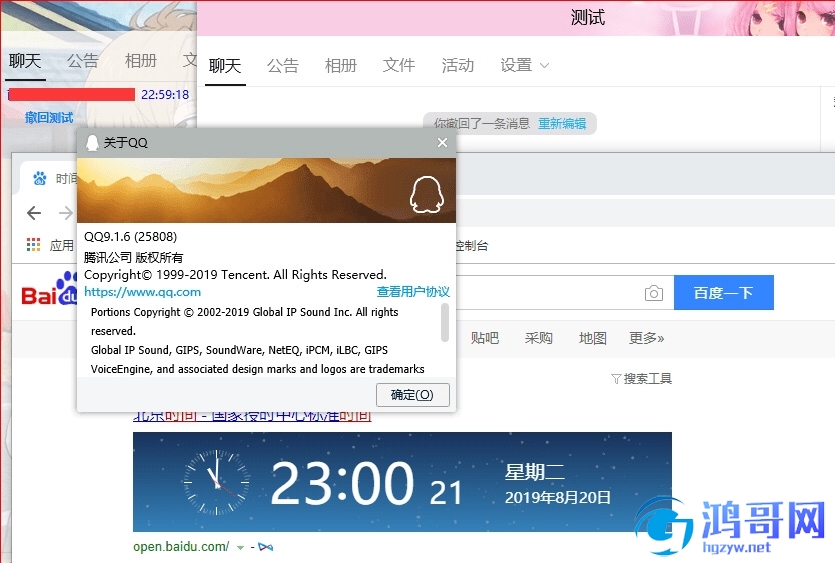Viewport: 835px width, 563px height.
Task: Switch to 文件 tab in right QQ window
Action: pyautogui.click(x=399, y=66)
